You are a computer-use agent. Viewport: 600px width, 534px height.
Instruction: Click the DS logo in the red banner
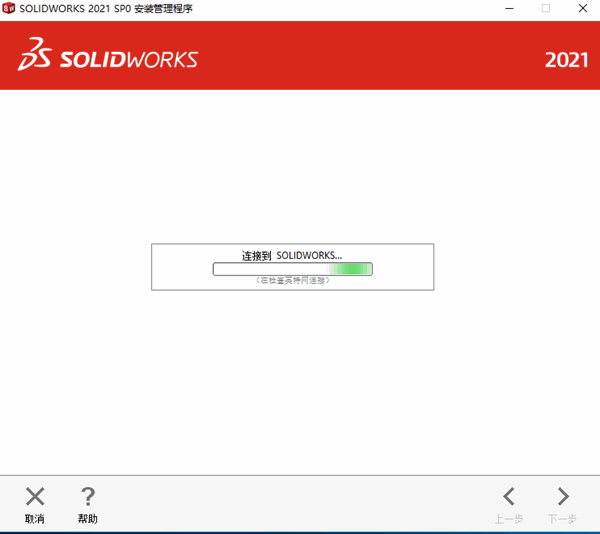[x=35, y=56]
